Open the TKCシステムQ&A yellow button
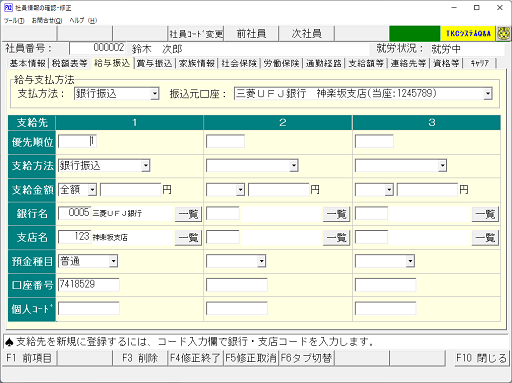Screen dimensions: 512x383 [x=468, y=33]
